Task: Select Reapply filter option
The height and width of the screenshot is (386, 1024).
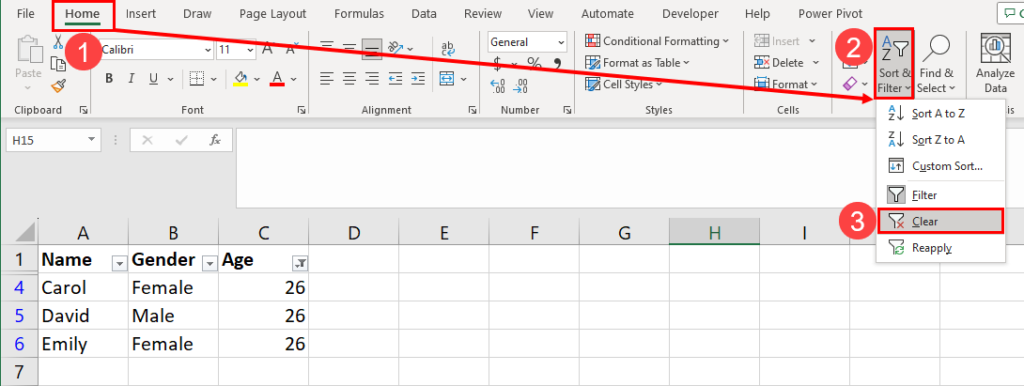Action: (x=940, y=248)
